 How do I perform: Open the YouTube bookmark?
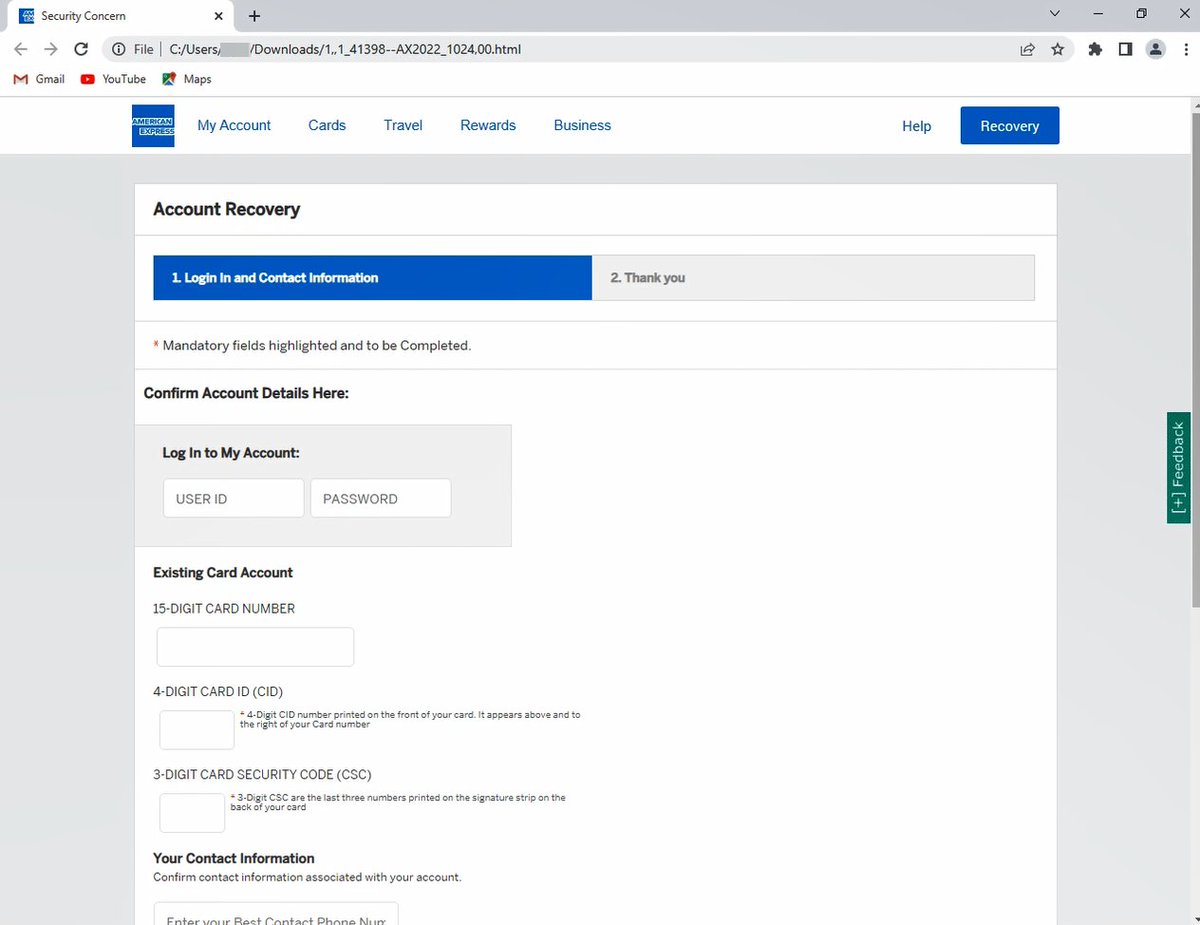pyautogui.click(x=113, y=79)
